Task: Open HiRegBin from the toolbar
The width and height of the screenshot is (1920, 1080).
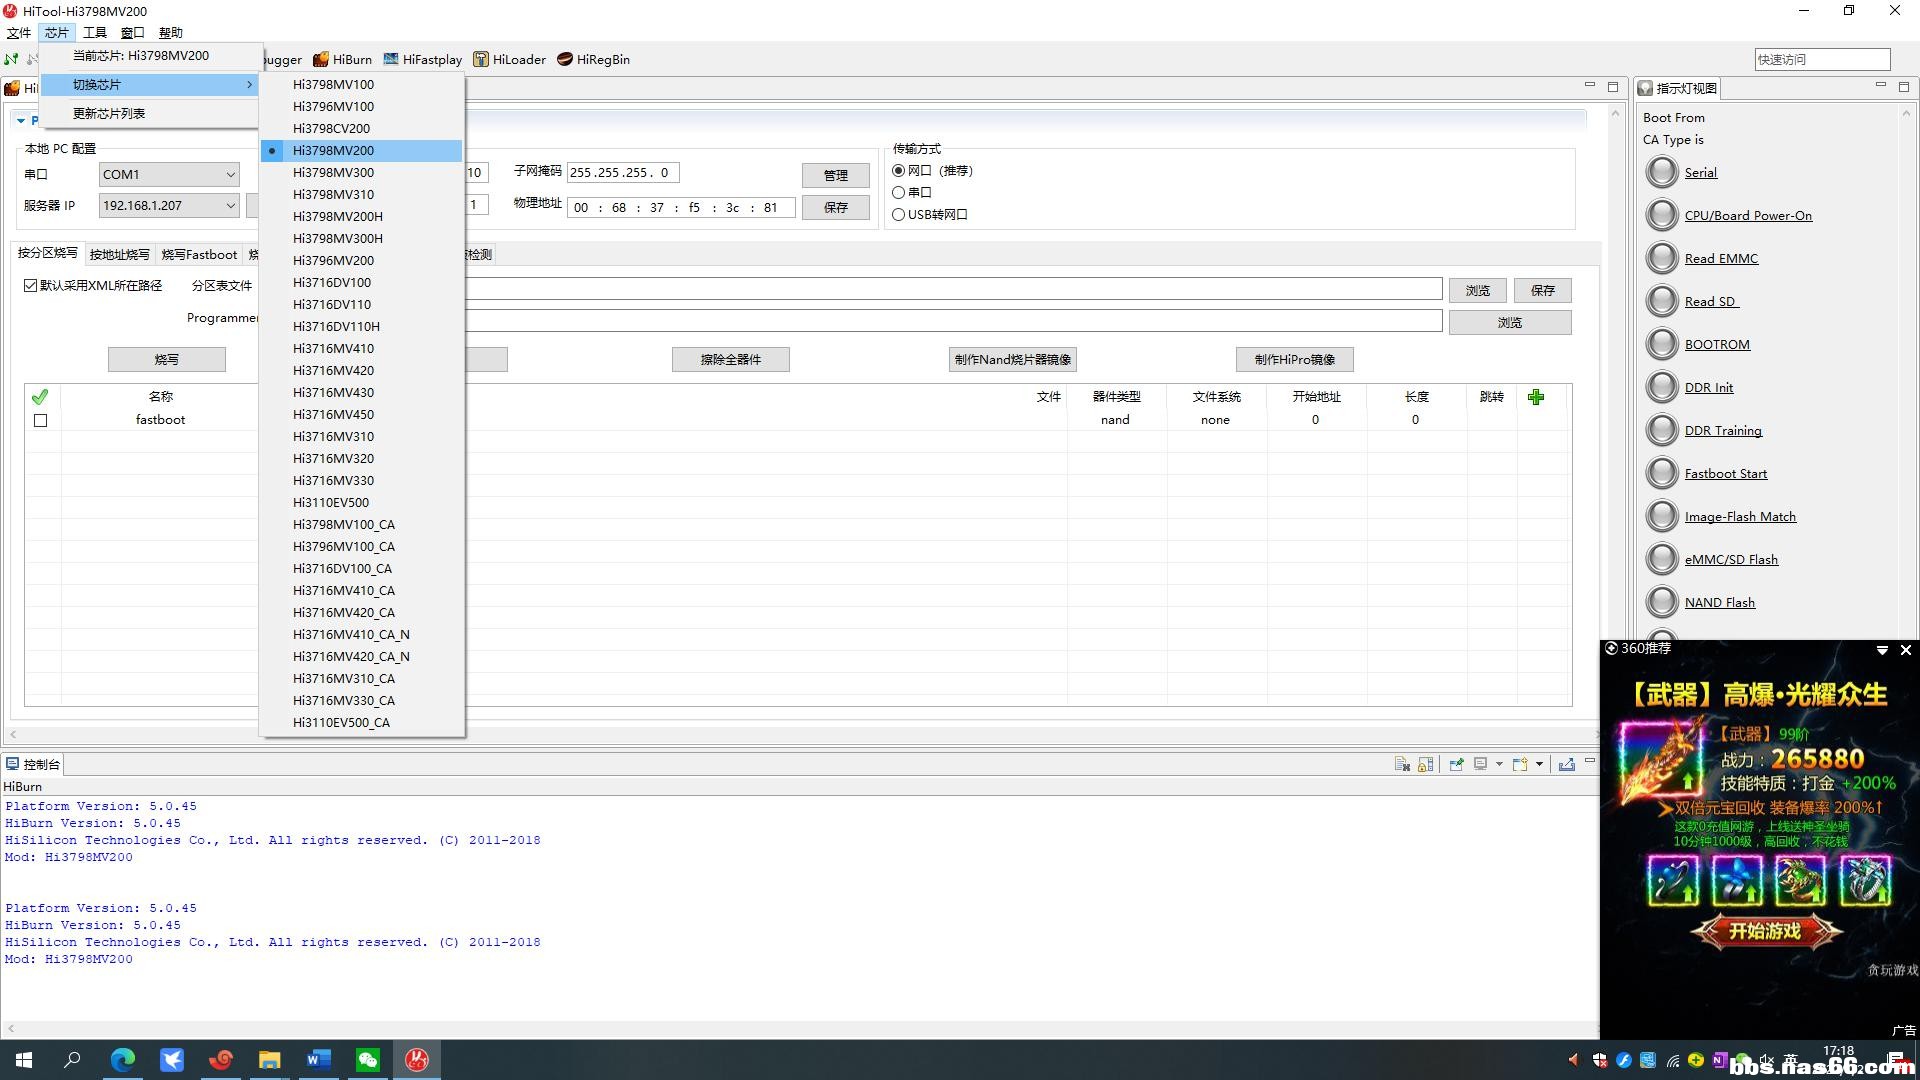Action: pos(593,59)
